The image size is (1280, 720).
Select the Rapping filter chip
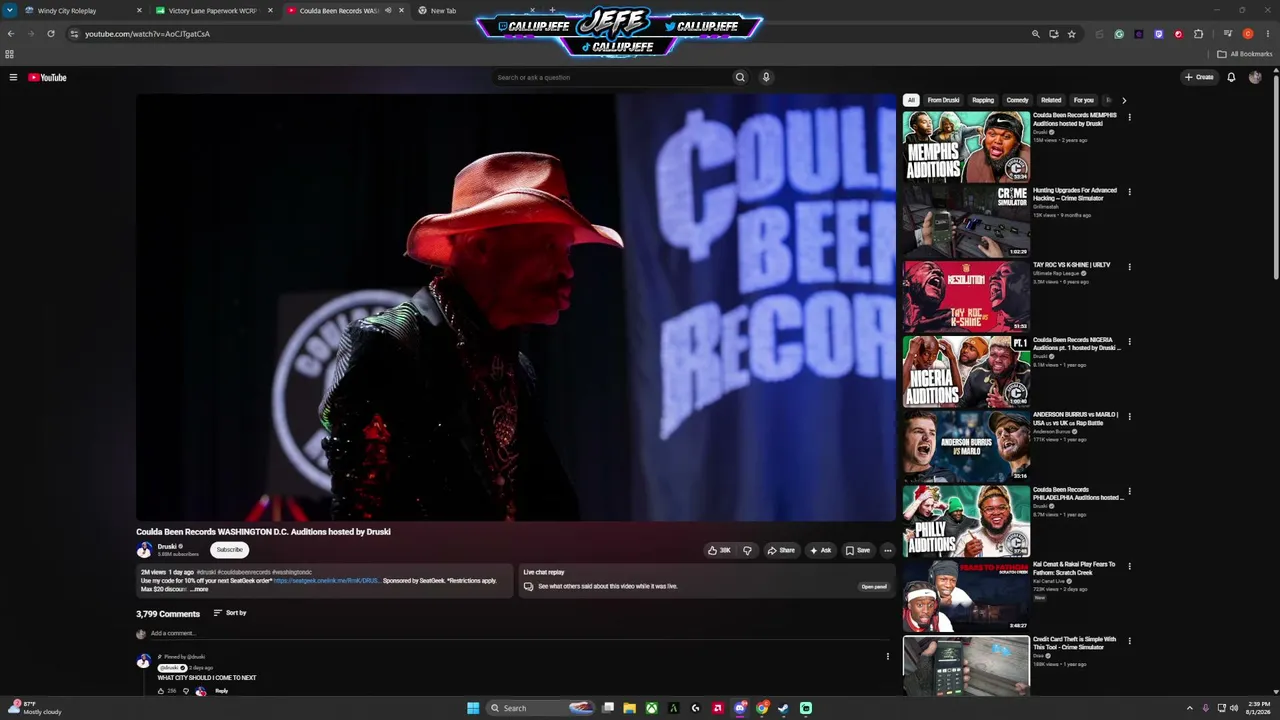[x=983, y=100]
